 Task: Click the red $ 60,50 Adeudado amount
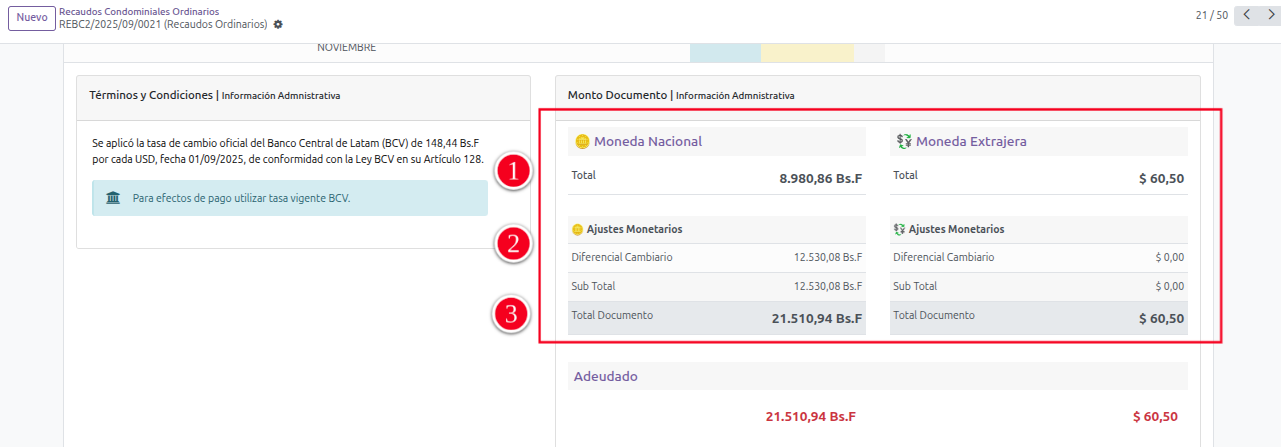point(1155,416)
